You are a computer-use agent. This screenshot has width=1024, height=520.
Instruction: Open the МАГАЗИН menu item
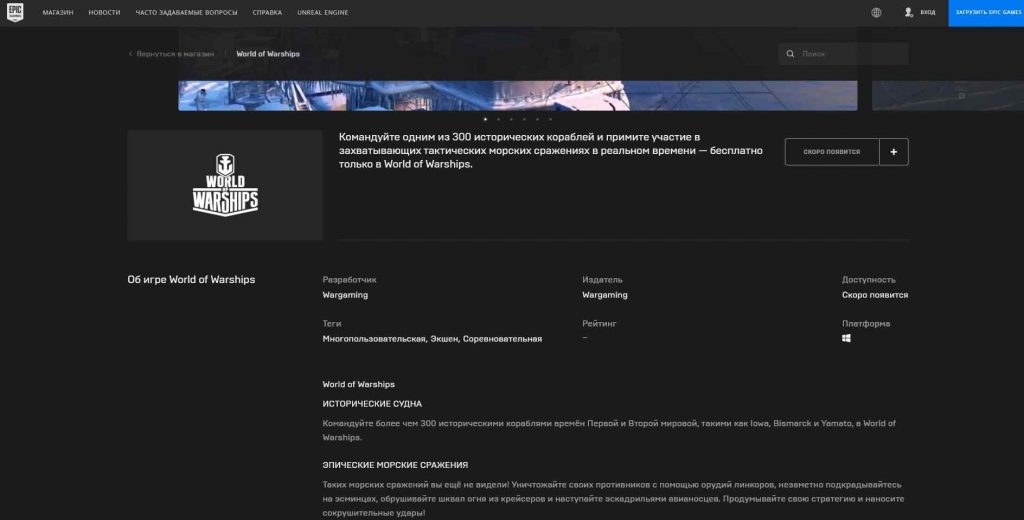59,13
